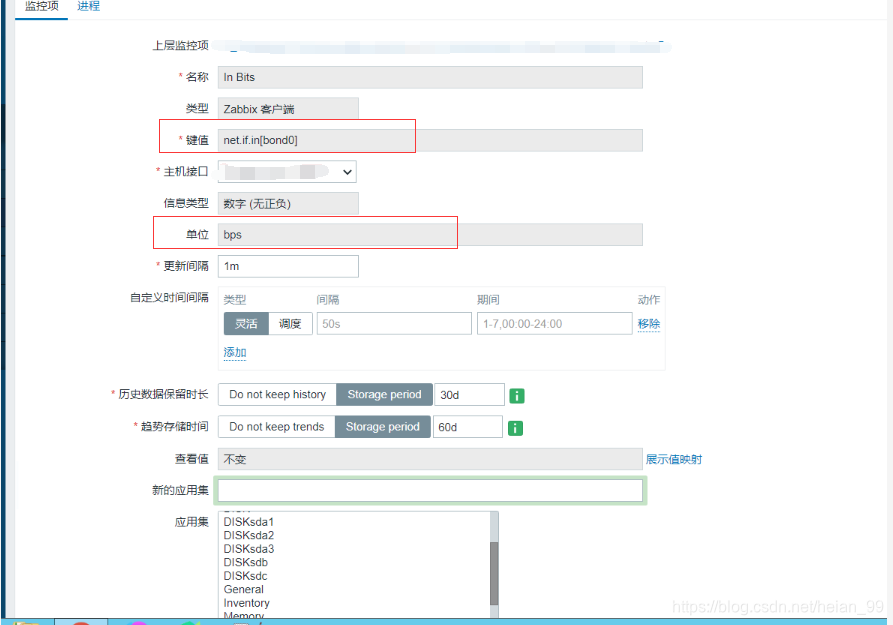The width and height of the screenshot is (893, 625).
Task: Click the green info icon beside 30d
Action: click(x=517, y=395)
